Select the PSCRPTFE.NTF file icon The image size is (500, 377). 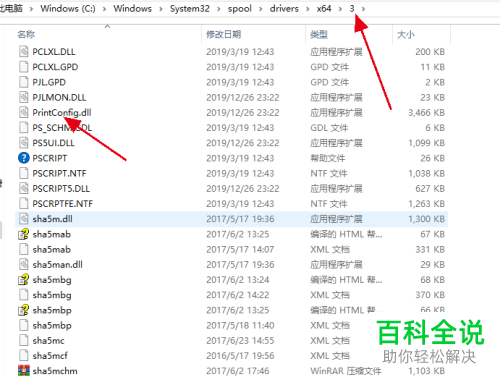pos(24,204)
